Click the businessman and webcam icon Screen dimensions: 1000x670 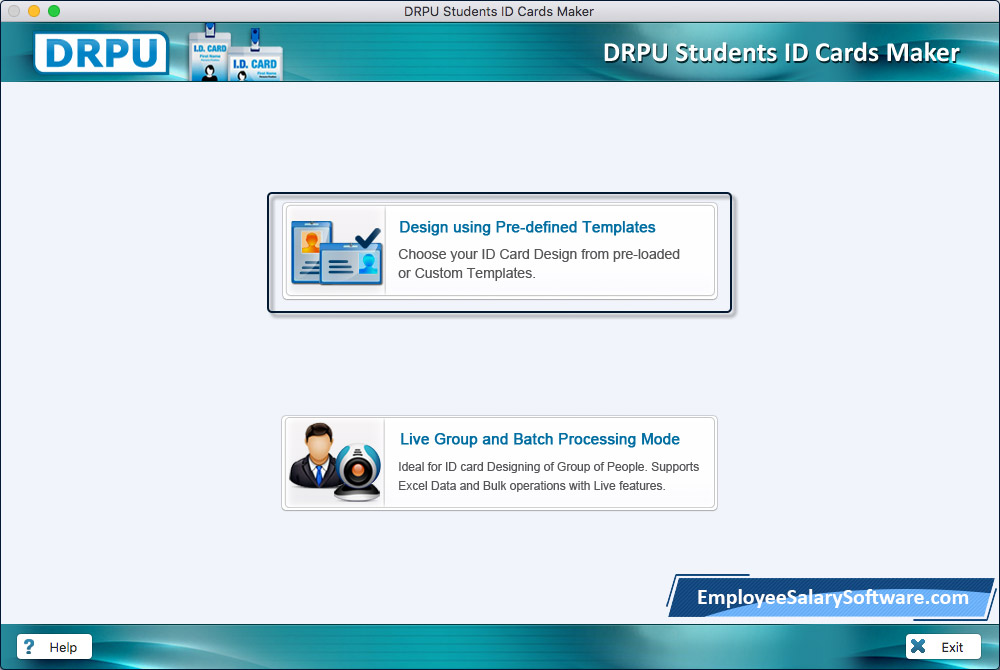(335, 462)
